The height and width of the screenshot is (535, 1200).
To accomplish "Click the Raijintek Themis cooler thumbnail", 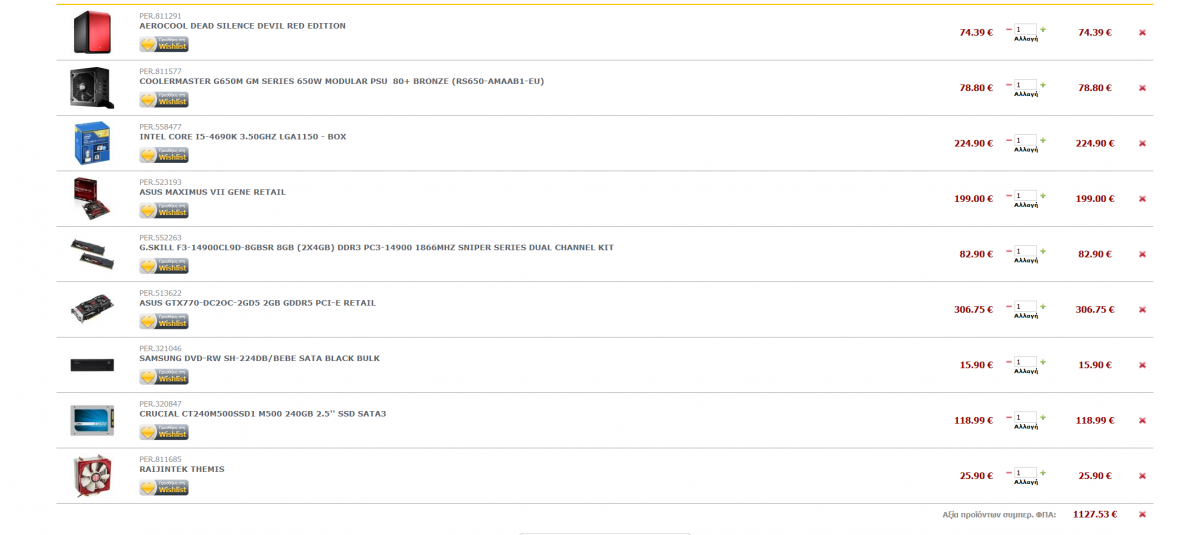I will pos(92,476).
